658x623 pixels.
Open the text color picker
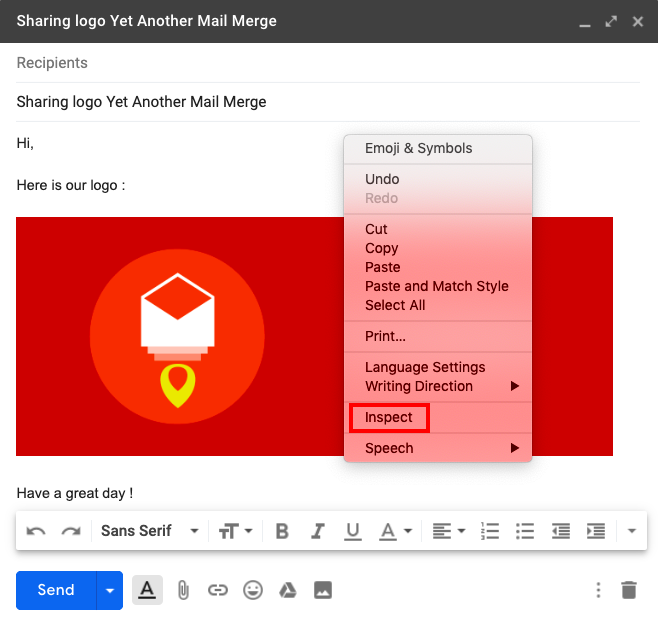[393, 531]
